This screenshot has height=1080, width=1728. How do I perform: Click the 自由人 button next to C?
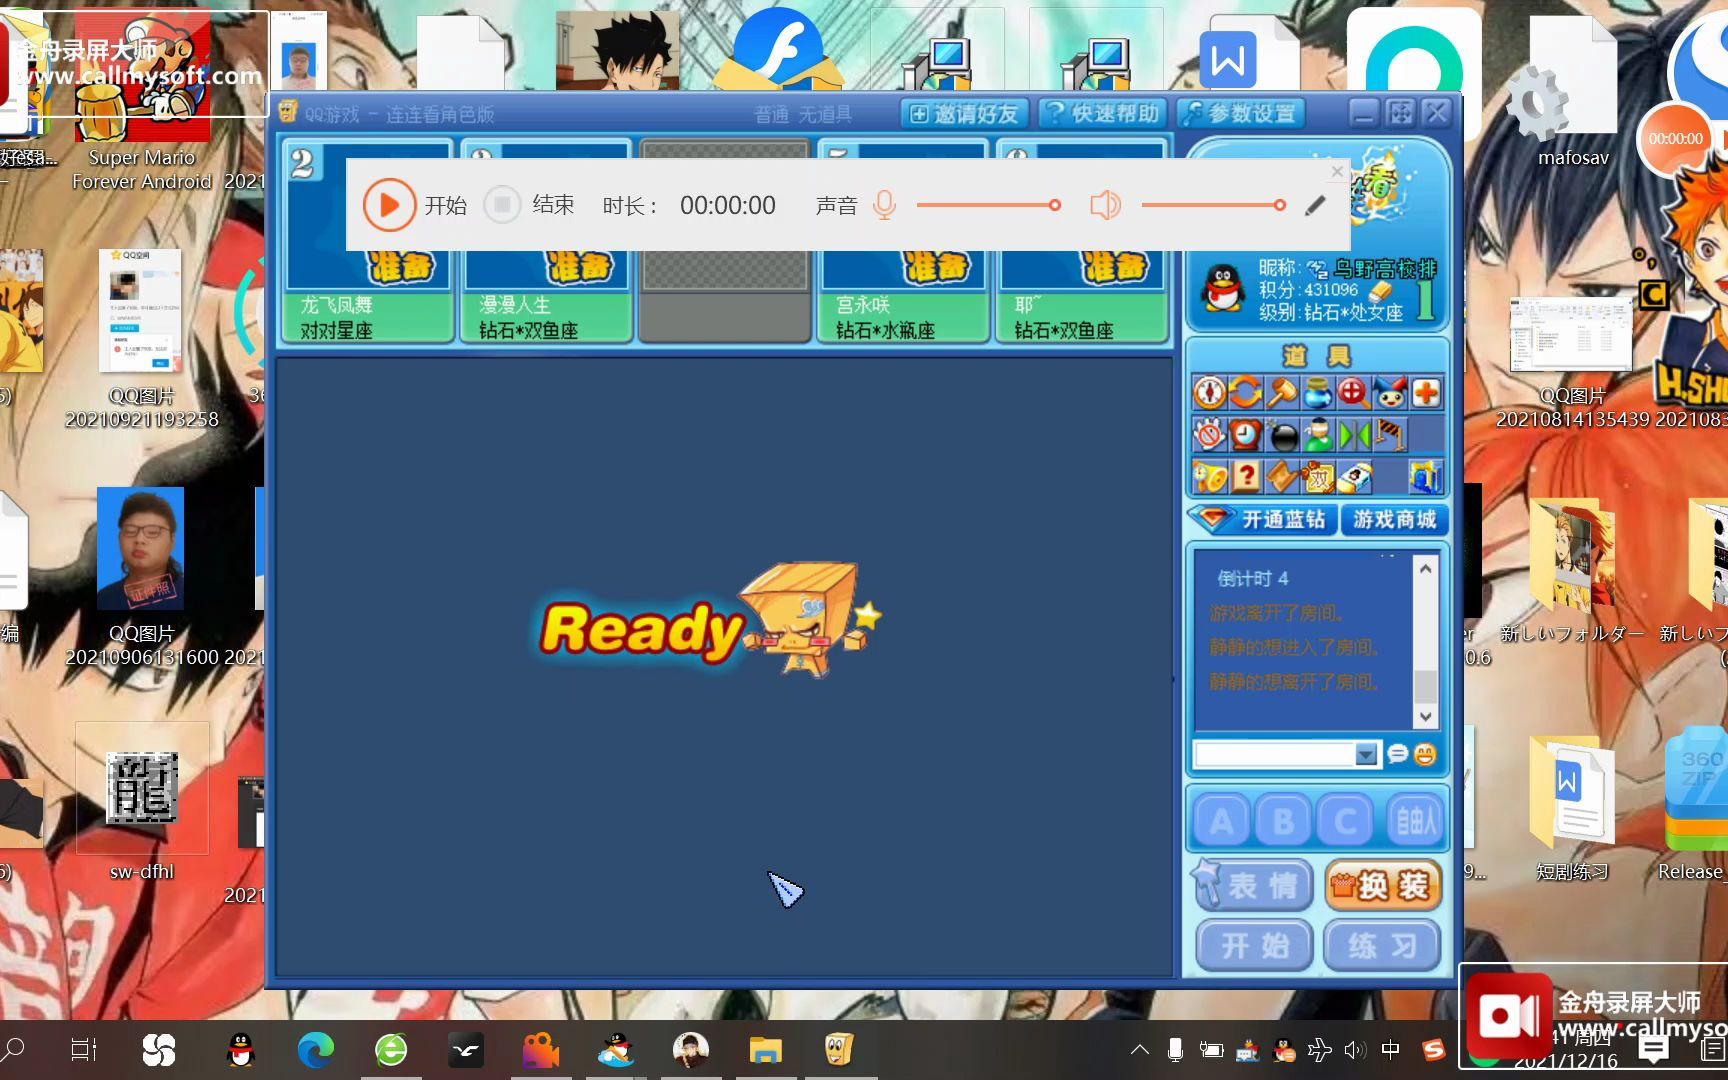pos(1415,821)
